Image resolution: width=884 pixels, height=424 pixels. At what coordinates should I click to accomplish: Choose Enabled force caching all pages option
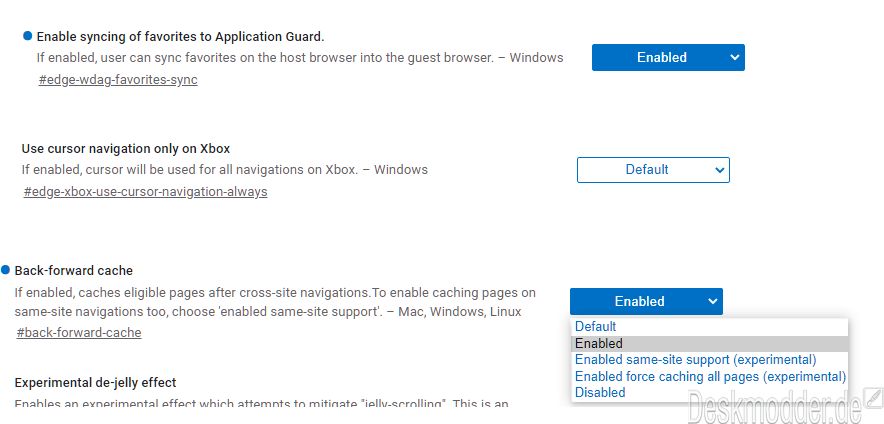710,376
